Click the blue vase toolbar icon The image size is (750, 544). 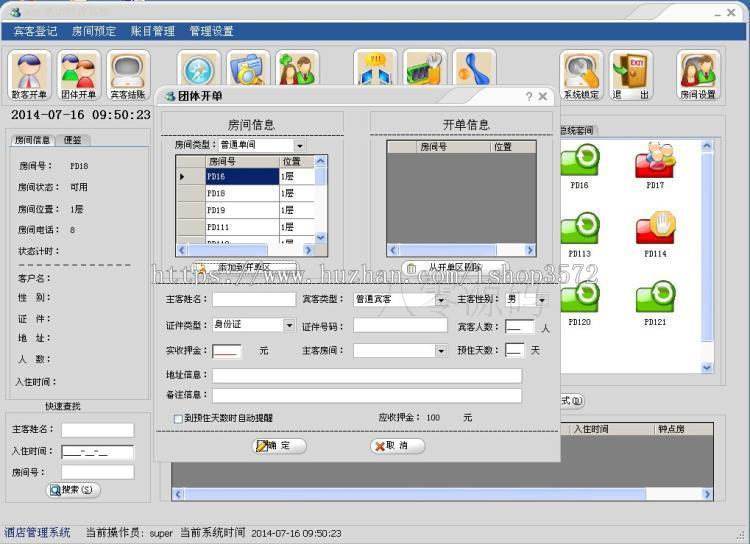[x=474, y=68]
